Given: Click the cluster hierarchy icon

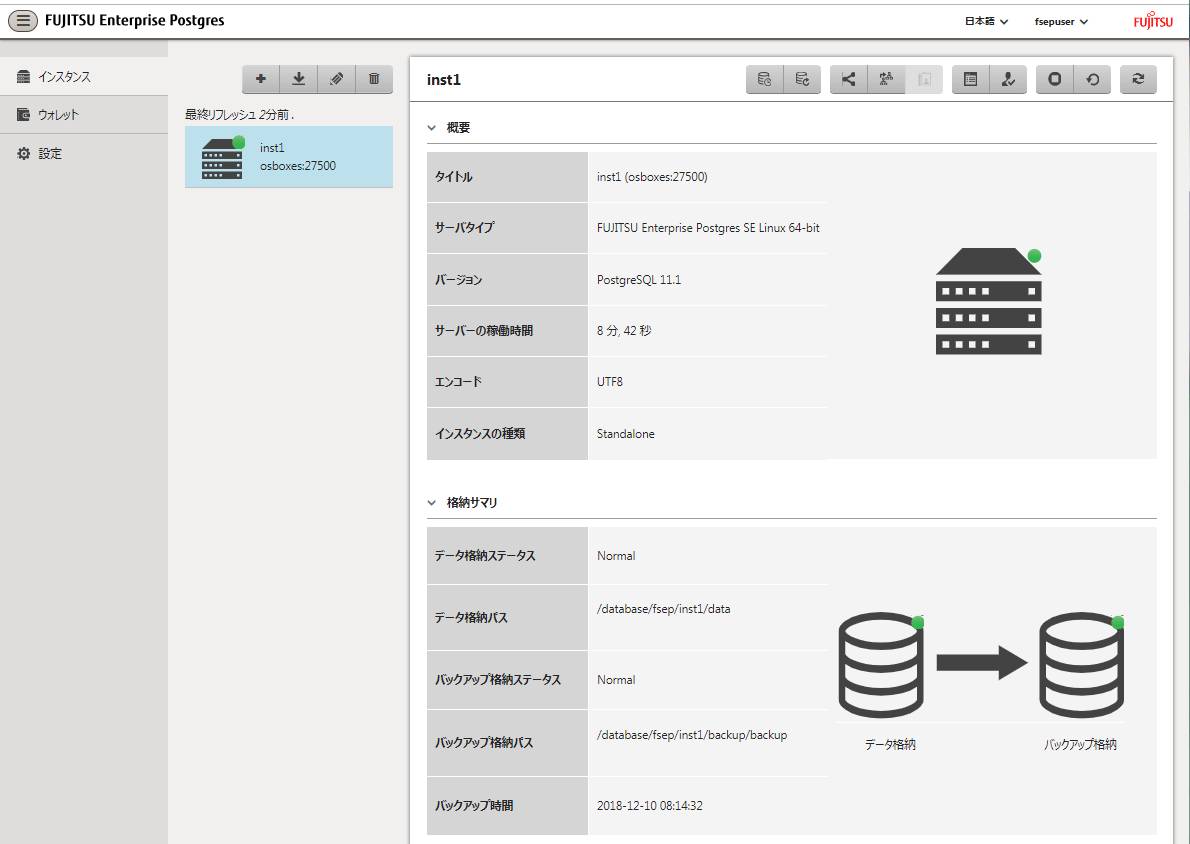Looking at the screenshot, I should 886,79.
